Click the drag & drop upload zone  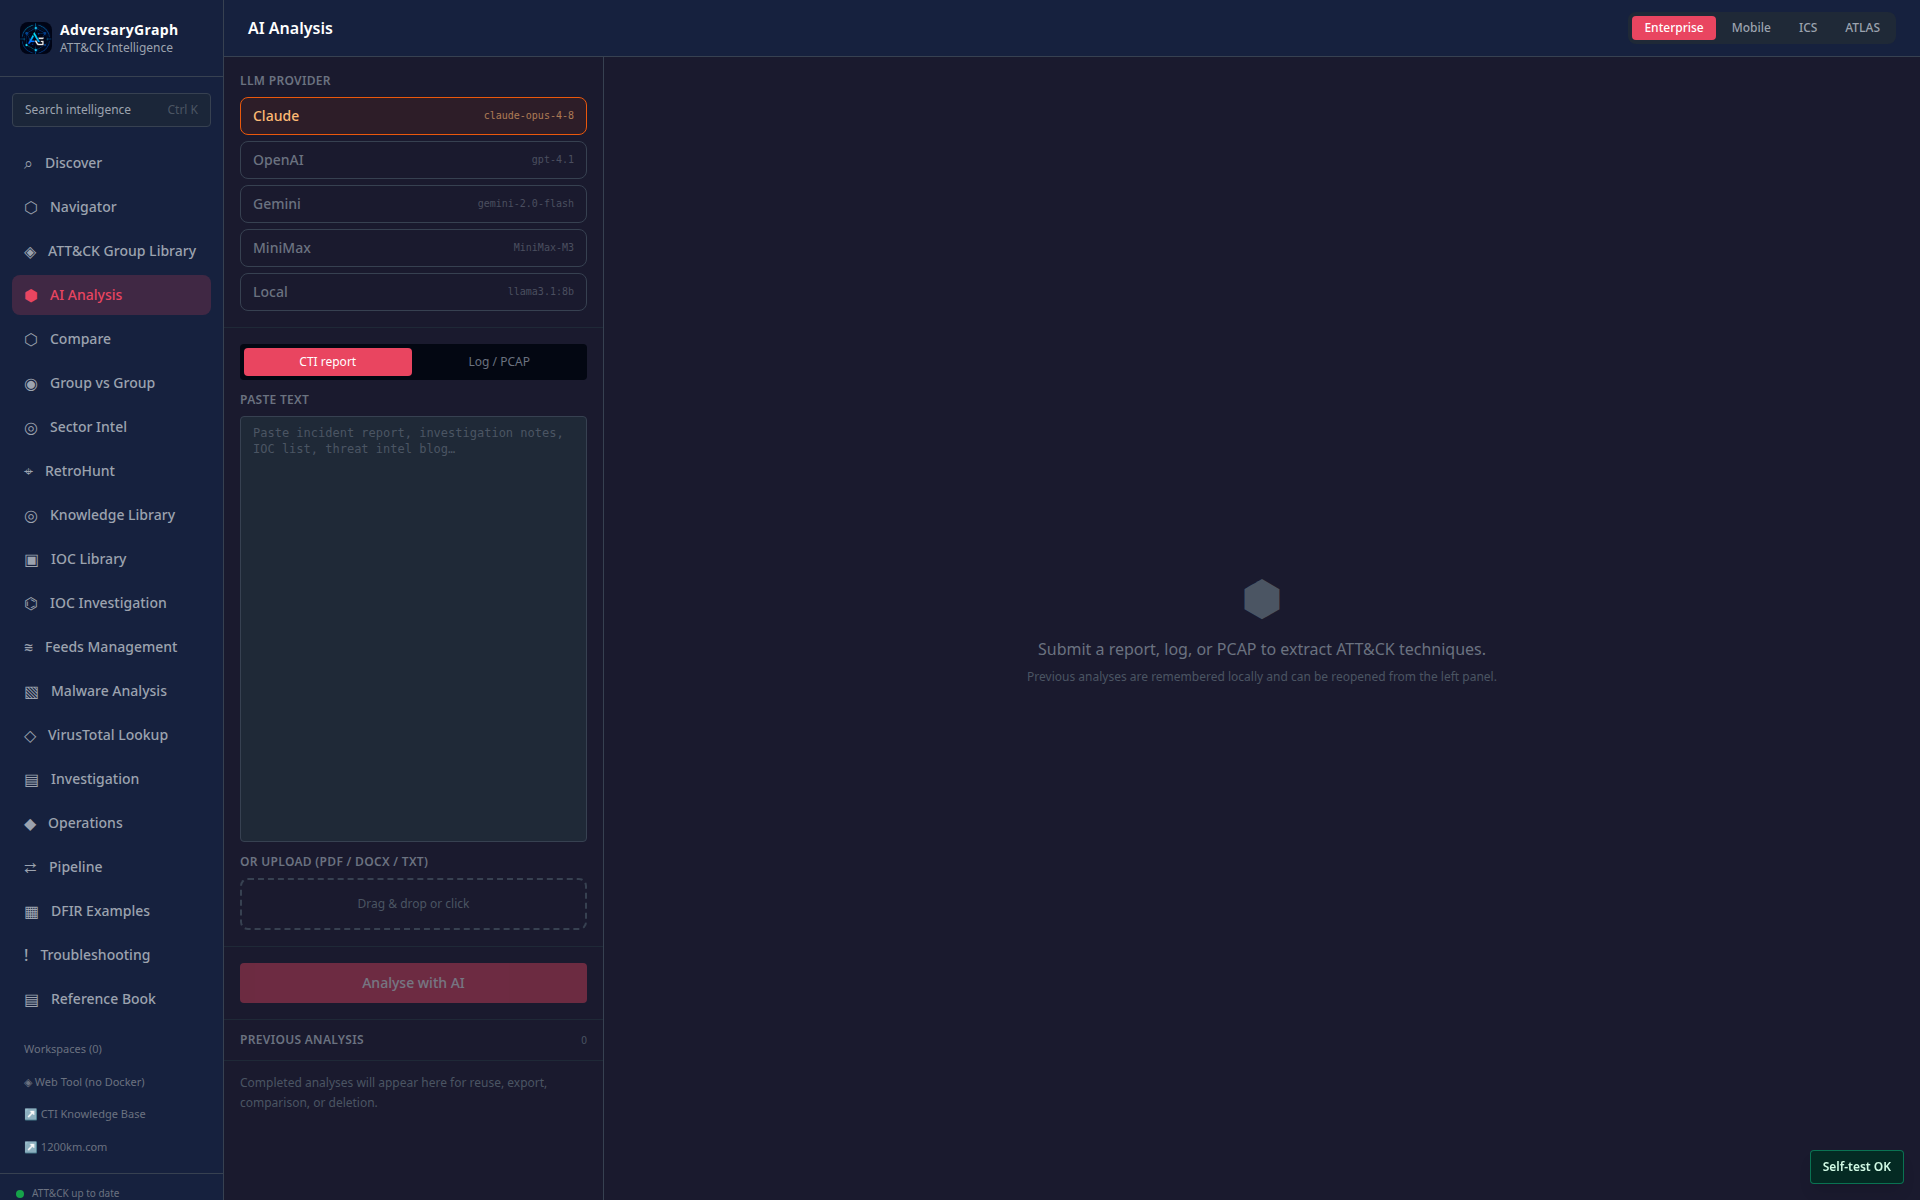tap(413, 904)
